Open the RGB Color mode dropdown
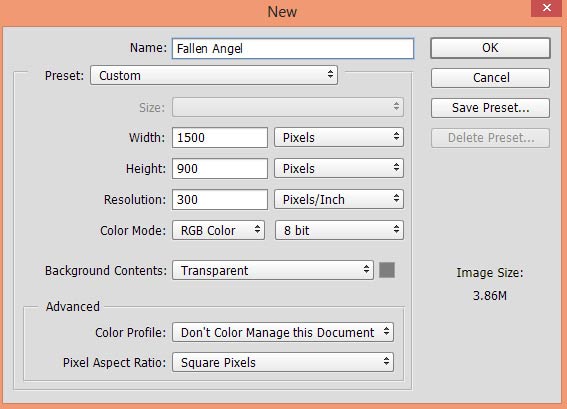 point(218,230)
